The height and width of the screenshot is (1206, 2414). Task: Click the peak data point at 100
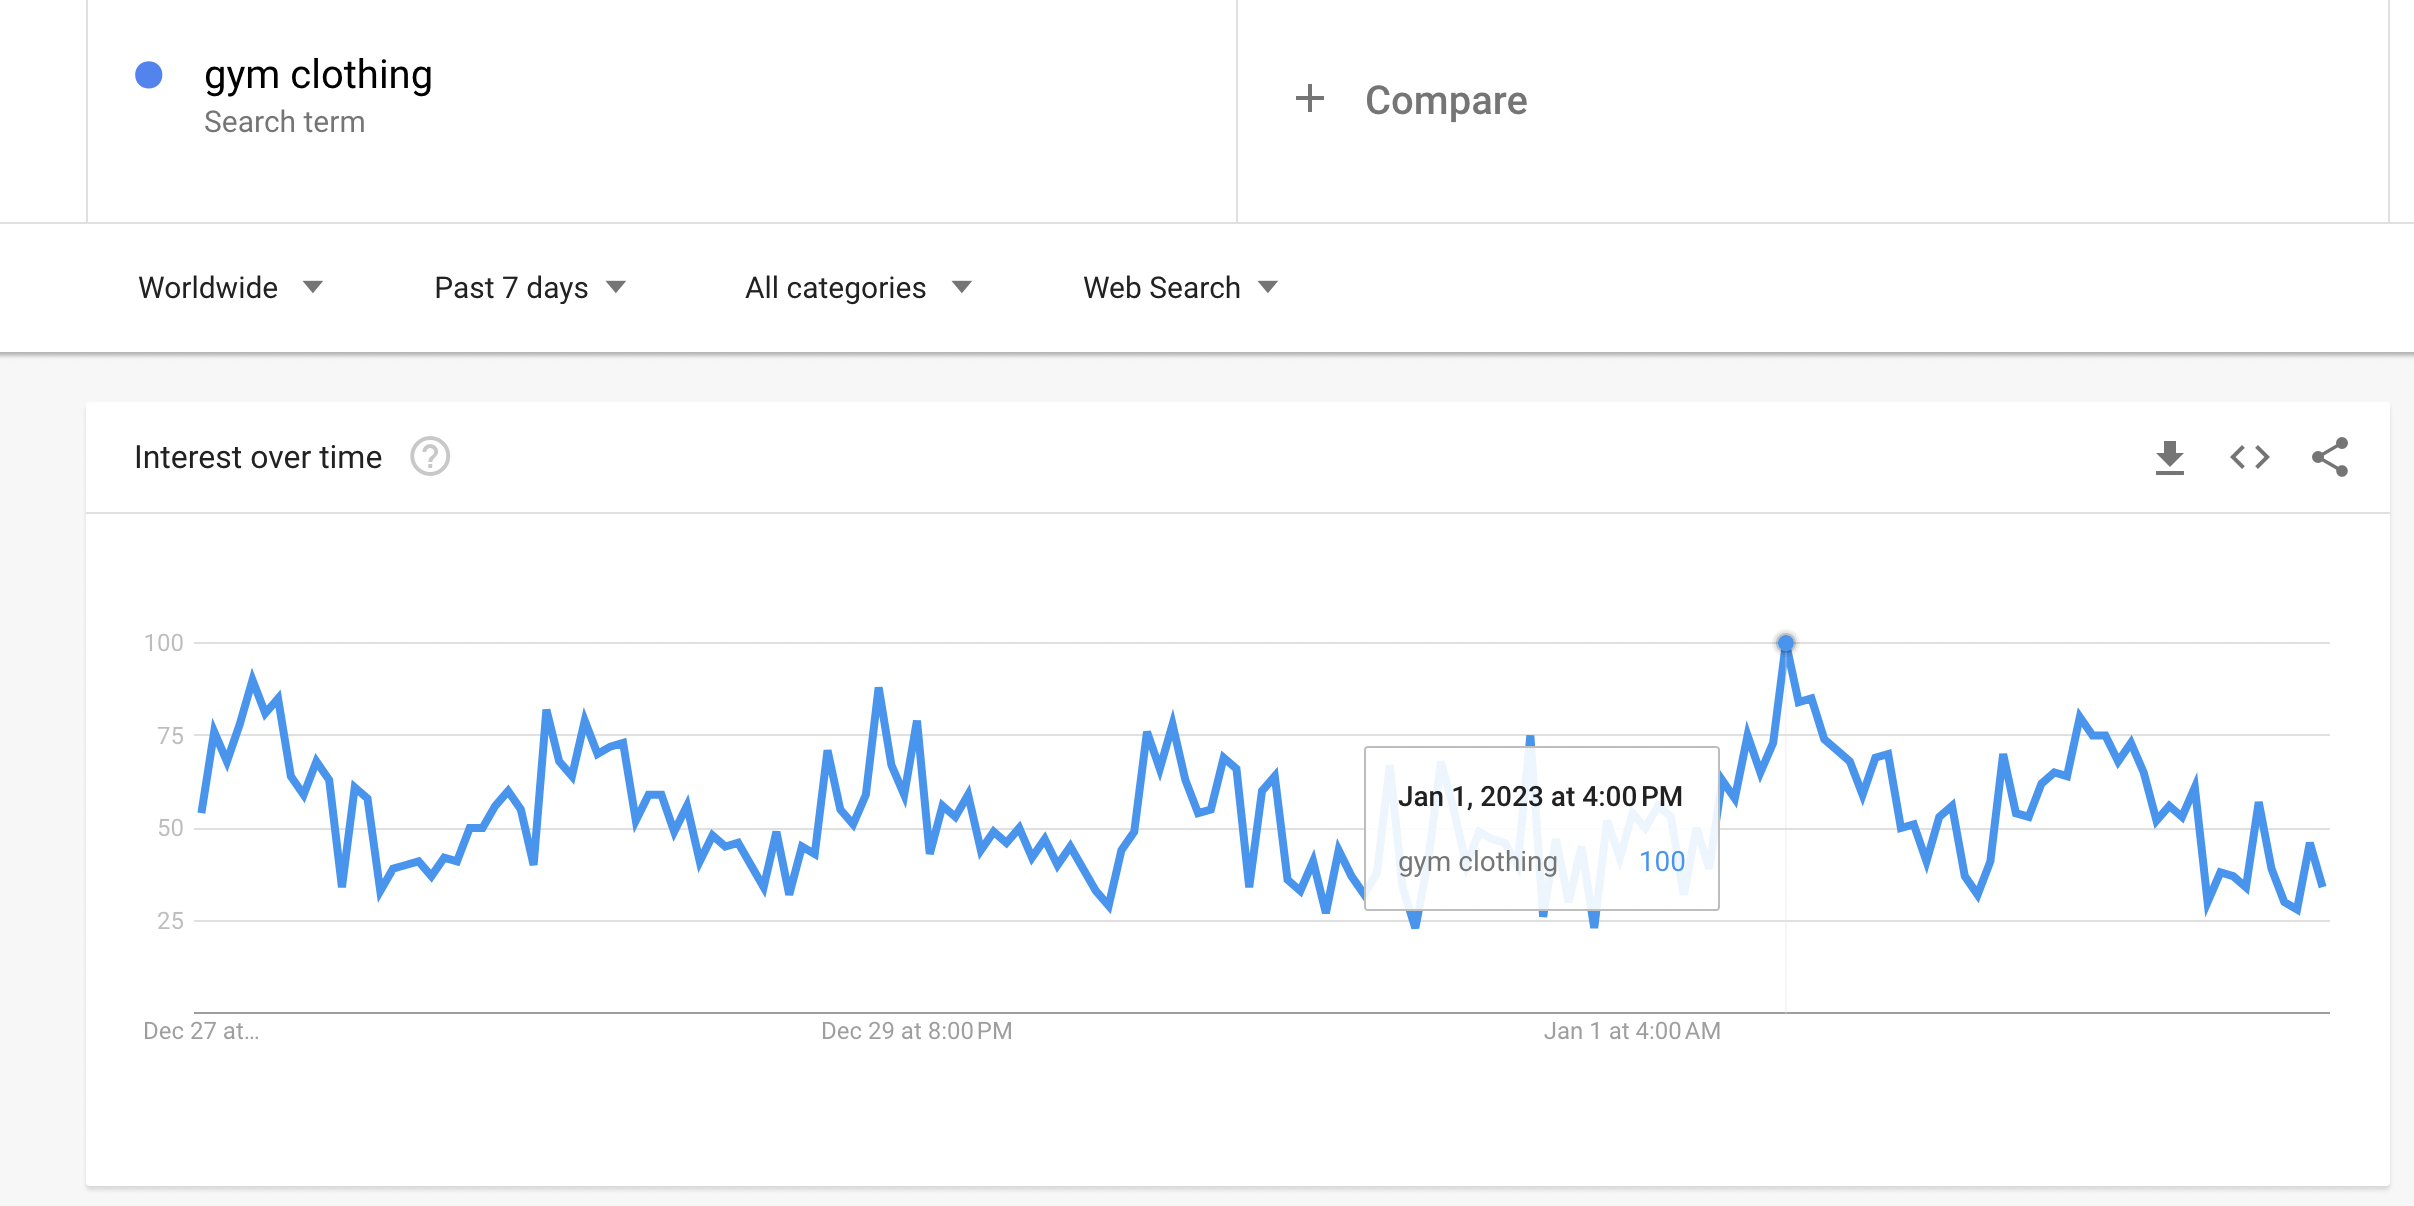(1785, 643)
